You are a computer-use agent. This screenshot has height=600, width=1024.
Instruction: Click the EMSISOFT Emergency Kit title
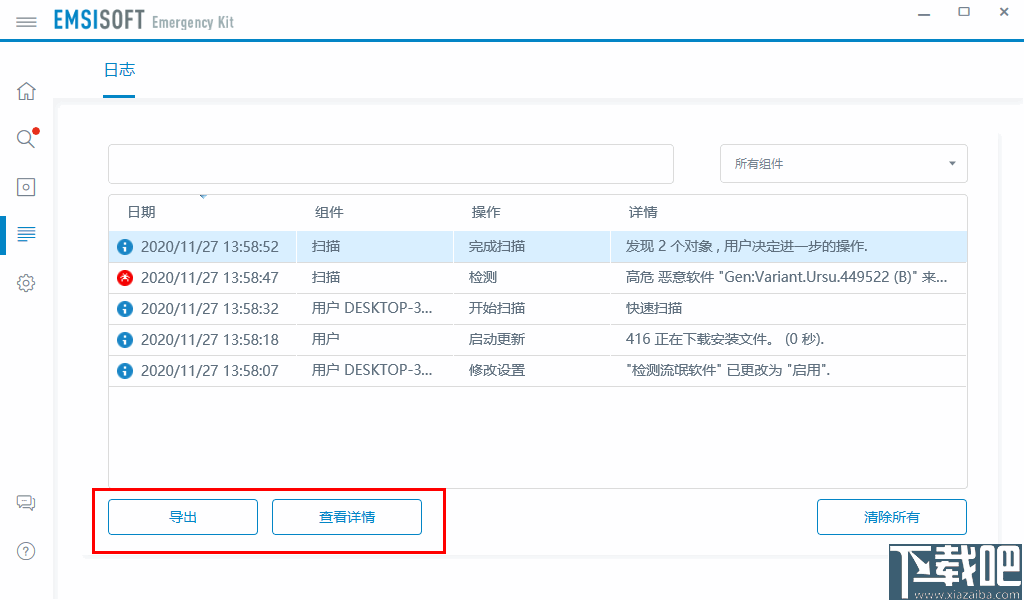click(144, 19)
